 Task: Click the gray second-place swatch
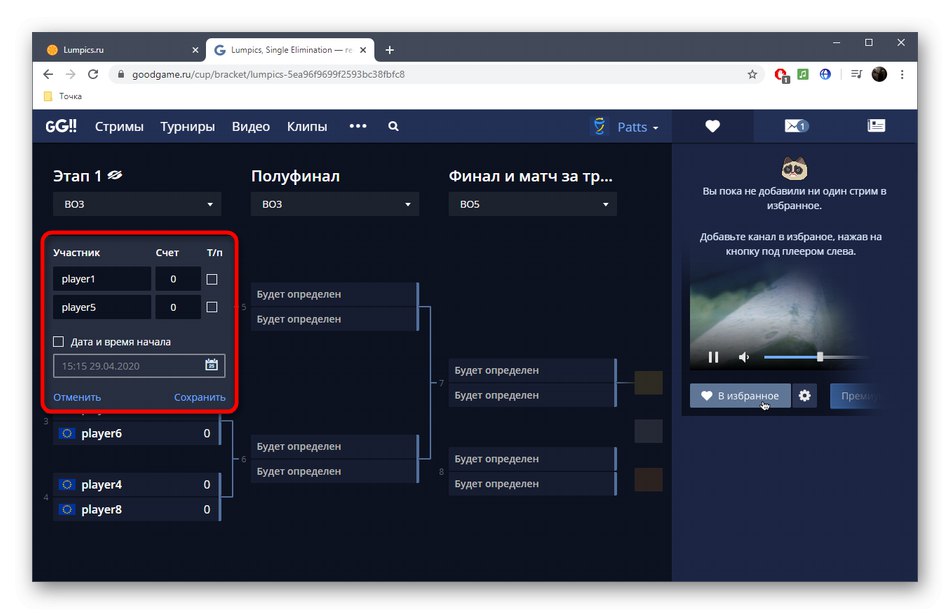[x=648, y=431]
